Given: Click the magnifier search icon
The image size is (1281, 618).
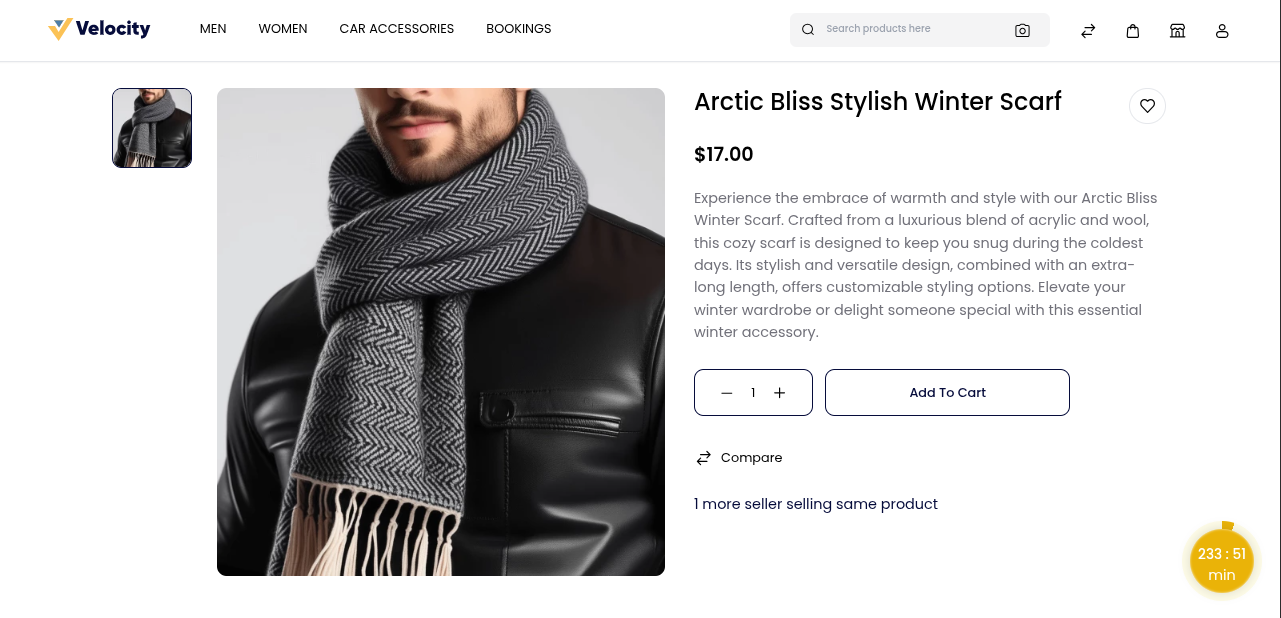Looking at the screenshot, I should click(x=808, y=30).
